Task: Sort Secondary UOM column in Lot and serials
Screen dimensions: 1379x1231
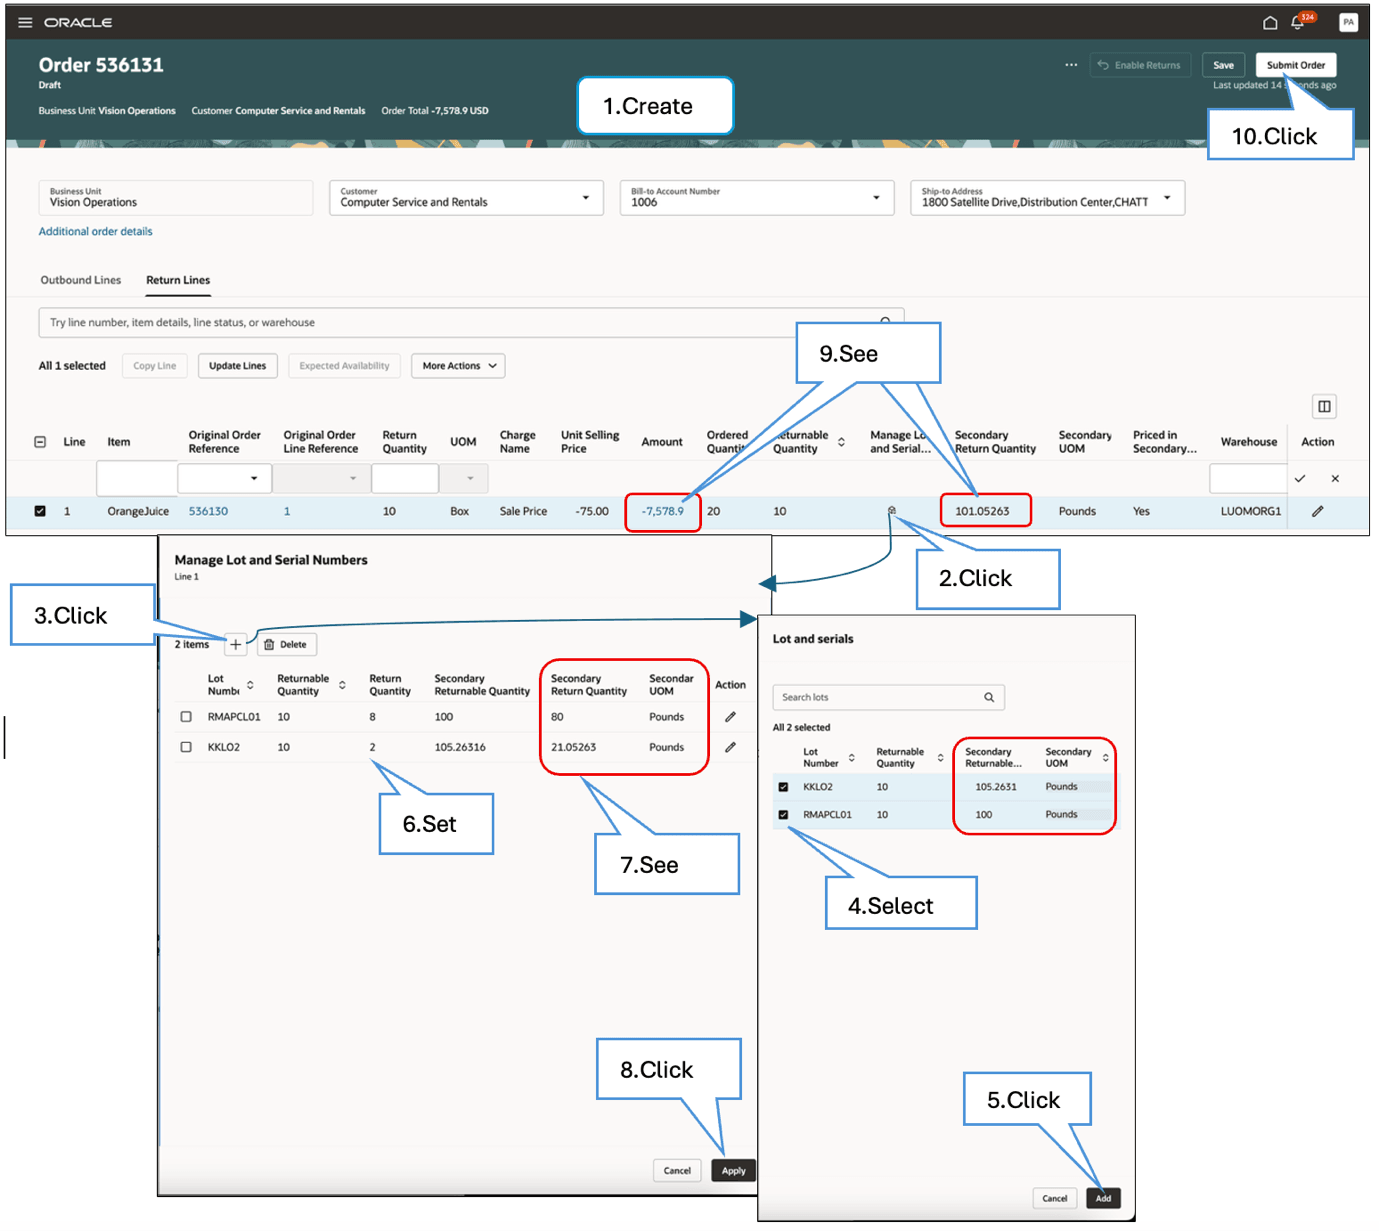Action: [1105, 758]
